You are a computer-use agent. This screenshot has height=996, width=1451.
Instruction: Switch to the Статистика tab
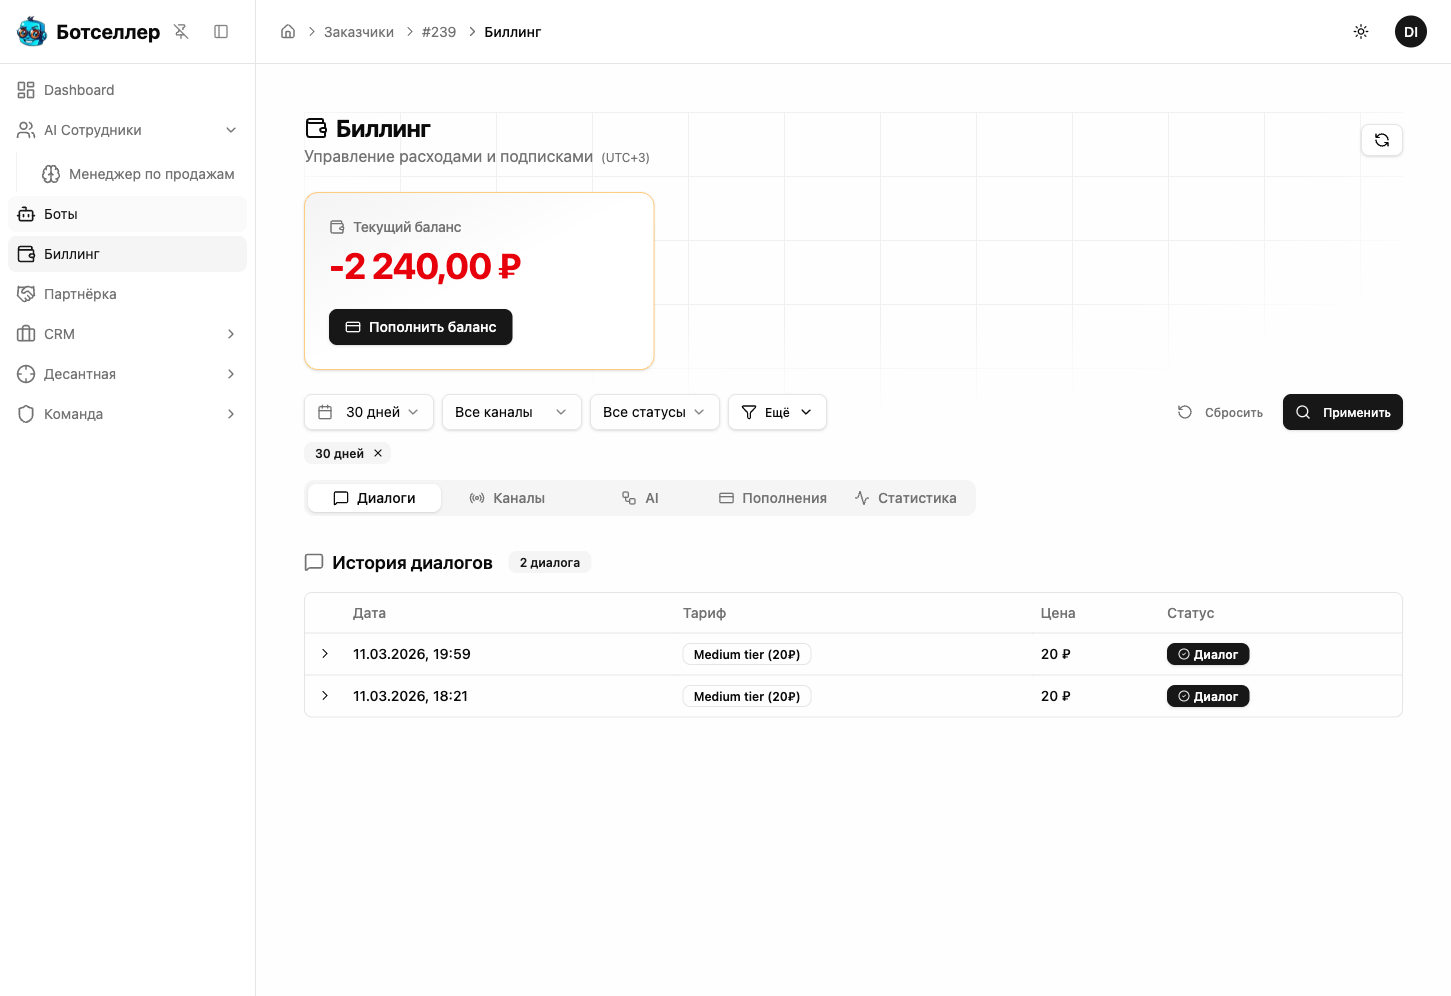point(906,498)
